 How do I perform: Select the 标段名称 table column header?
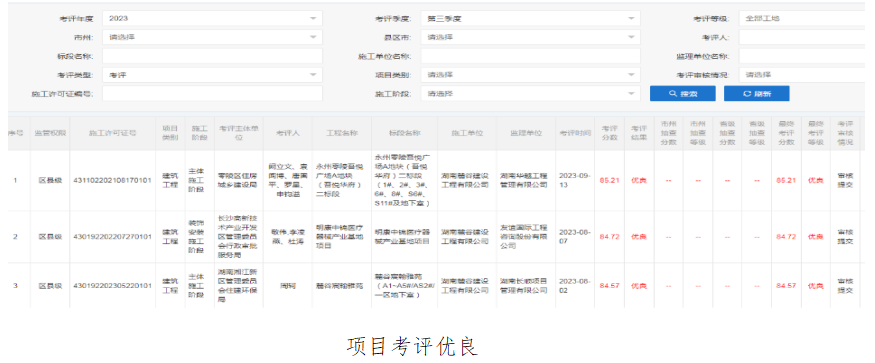[x=405, y=133]
